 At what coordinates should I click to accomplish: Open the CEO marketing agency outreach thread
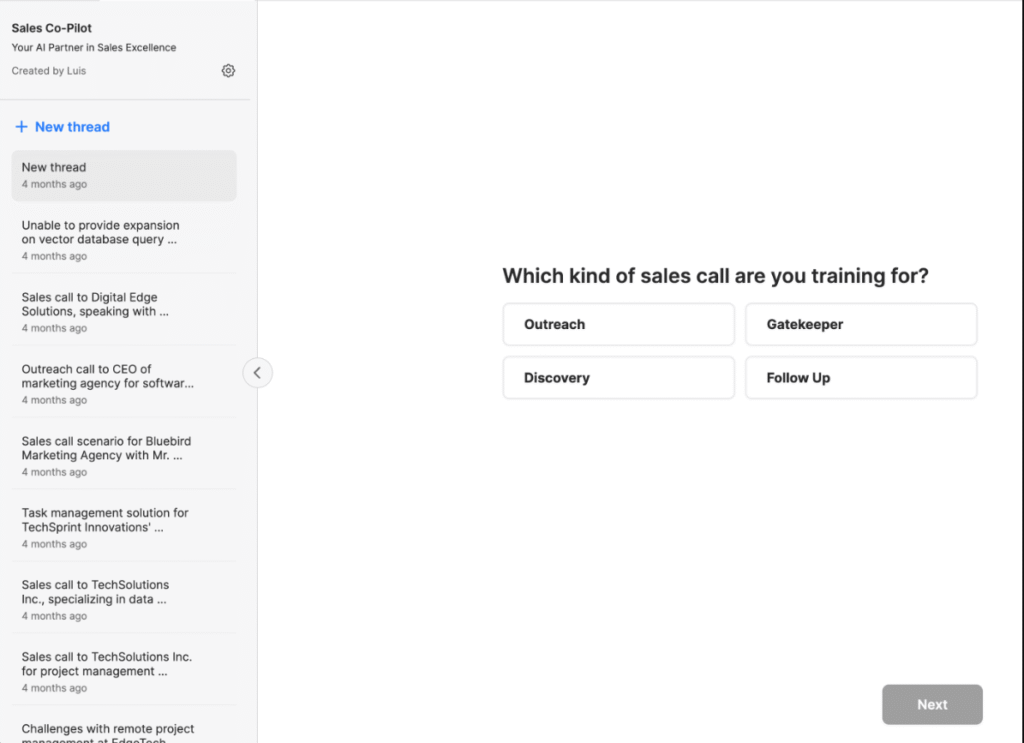pyautogui.click(x=123, y=383)
